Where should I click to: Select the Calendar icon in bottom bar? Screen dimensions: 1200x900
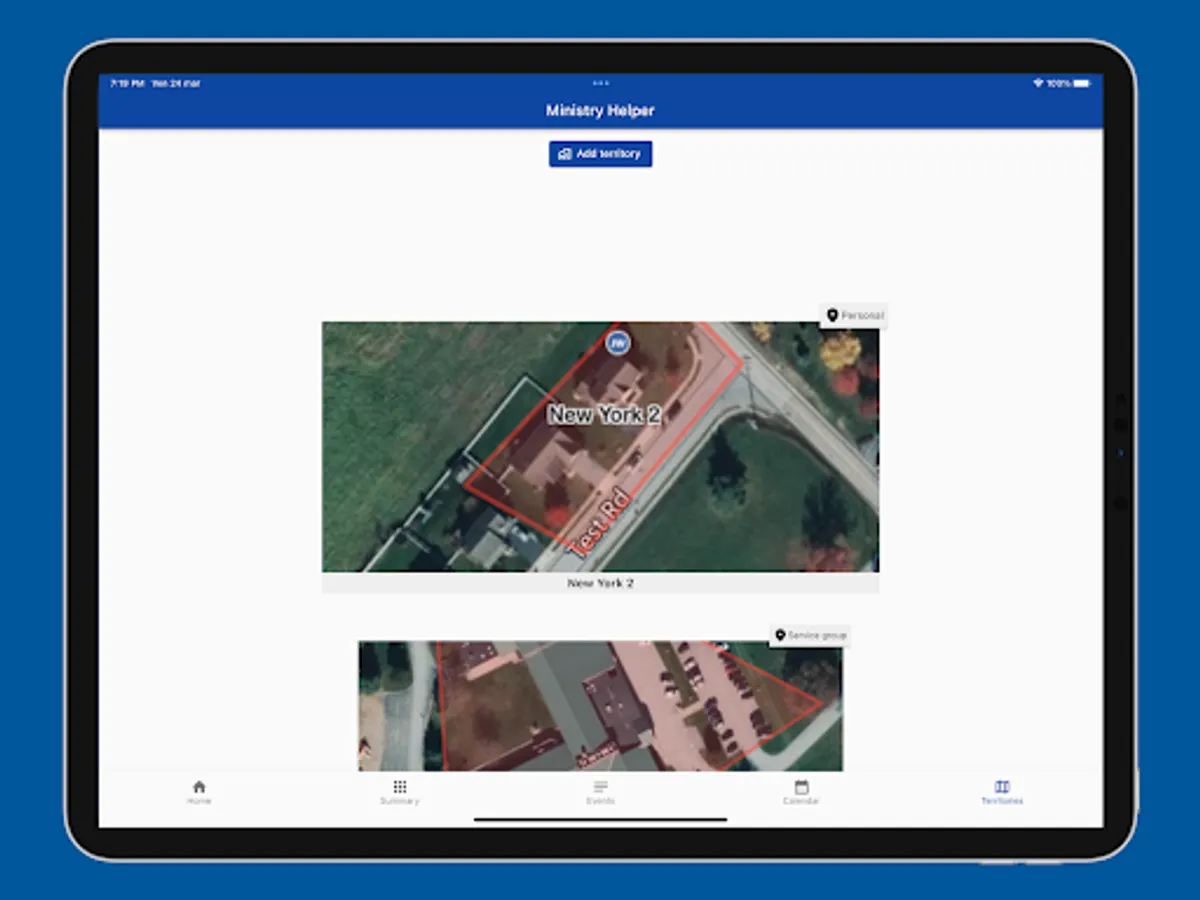point(801,787)
